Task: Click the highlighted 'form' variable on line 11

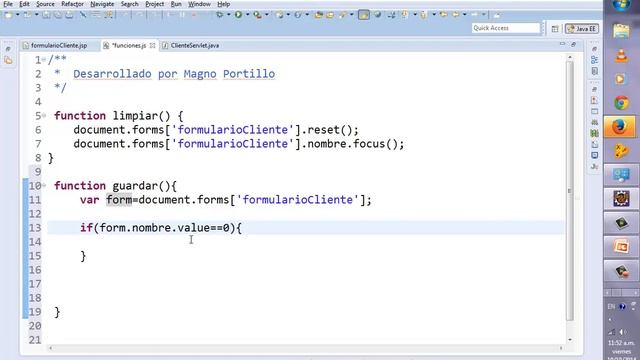Action: (119, 200)
